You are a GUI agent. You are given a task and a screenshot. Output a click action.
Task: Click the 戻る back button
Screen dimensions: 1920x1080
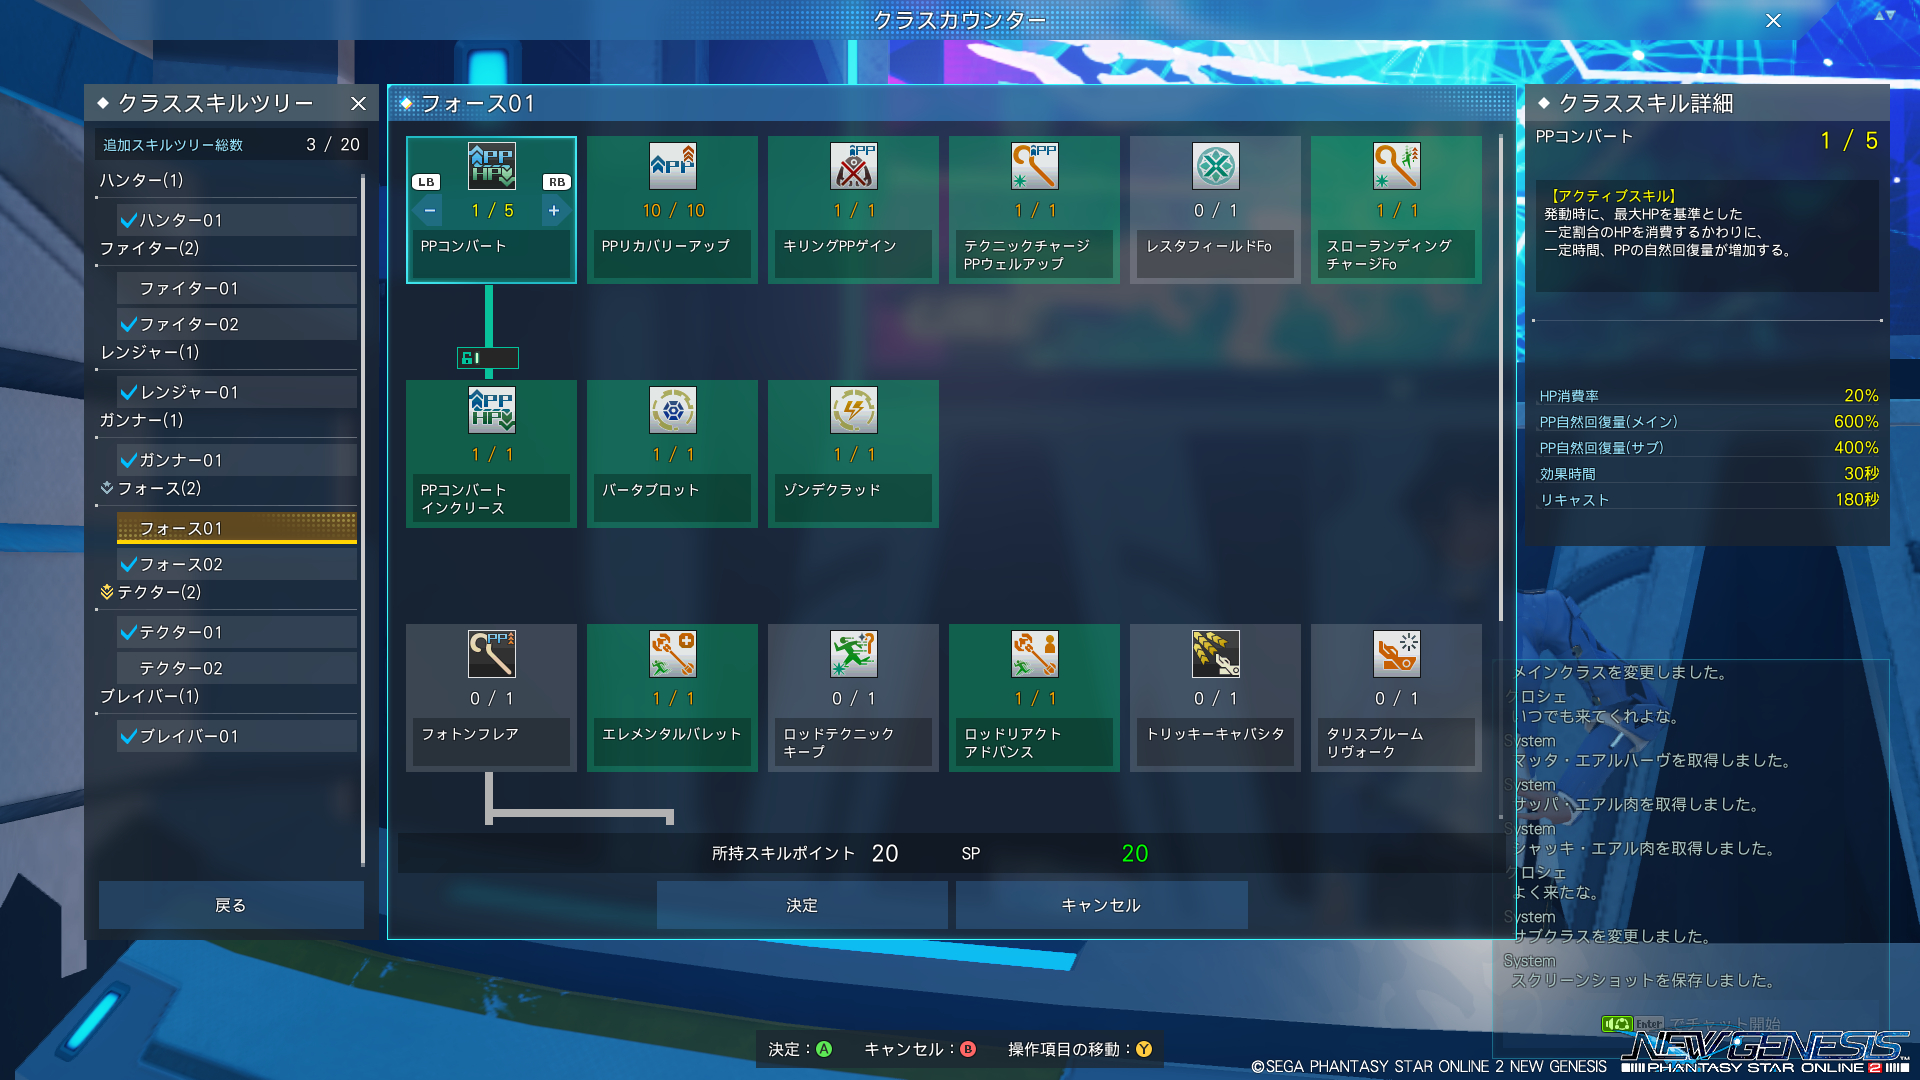coord(231,905)
